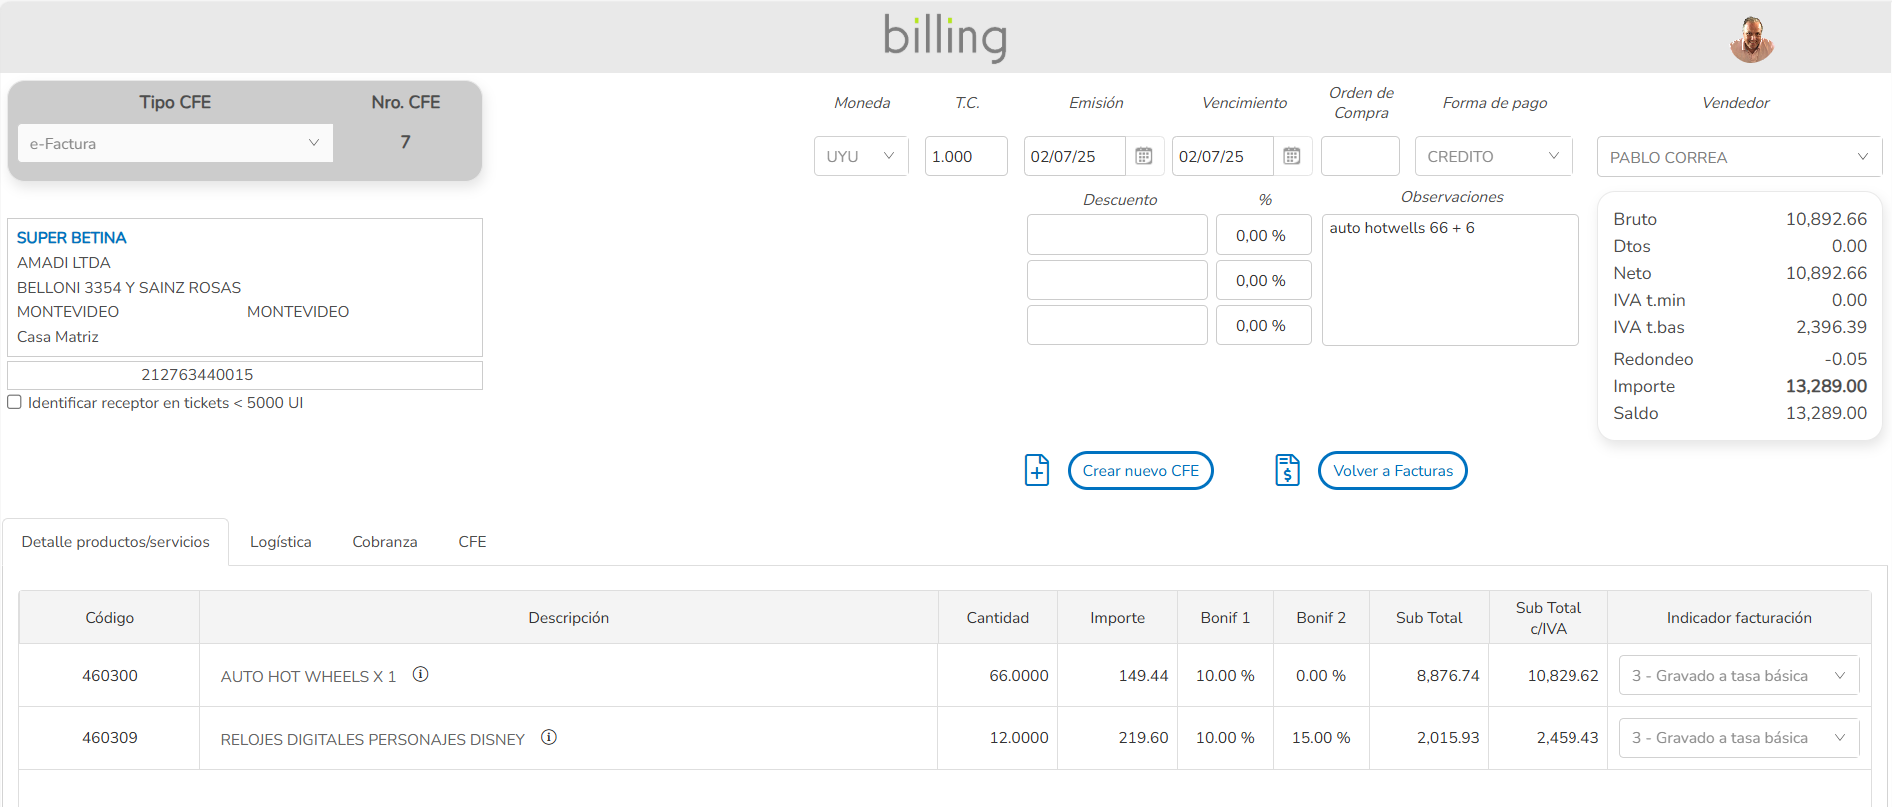Expand the Moneda UYU dropdown
The image size is (1892, 807).
click(x=860, y=156)
